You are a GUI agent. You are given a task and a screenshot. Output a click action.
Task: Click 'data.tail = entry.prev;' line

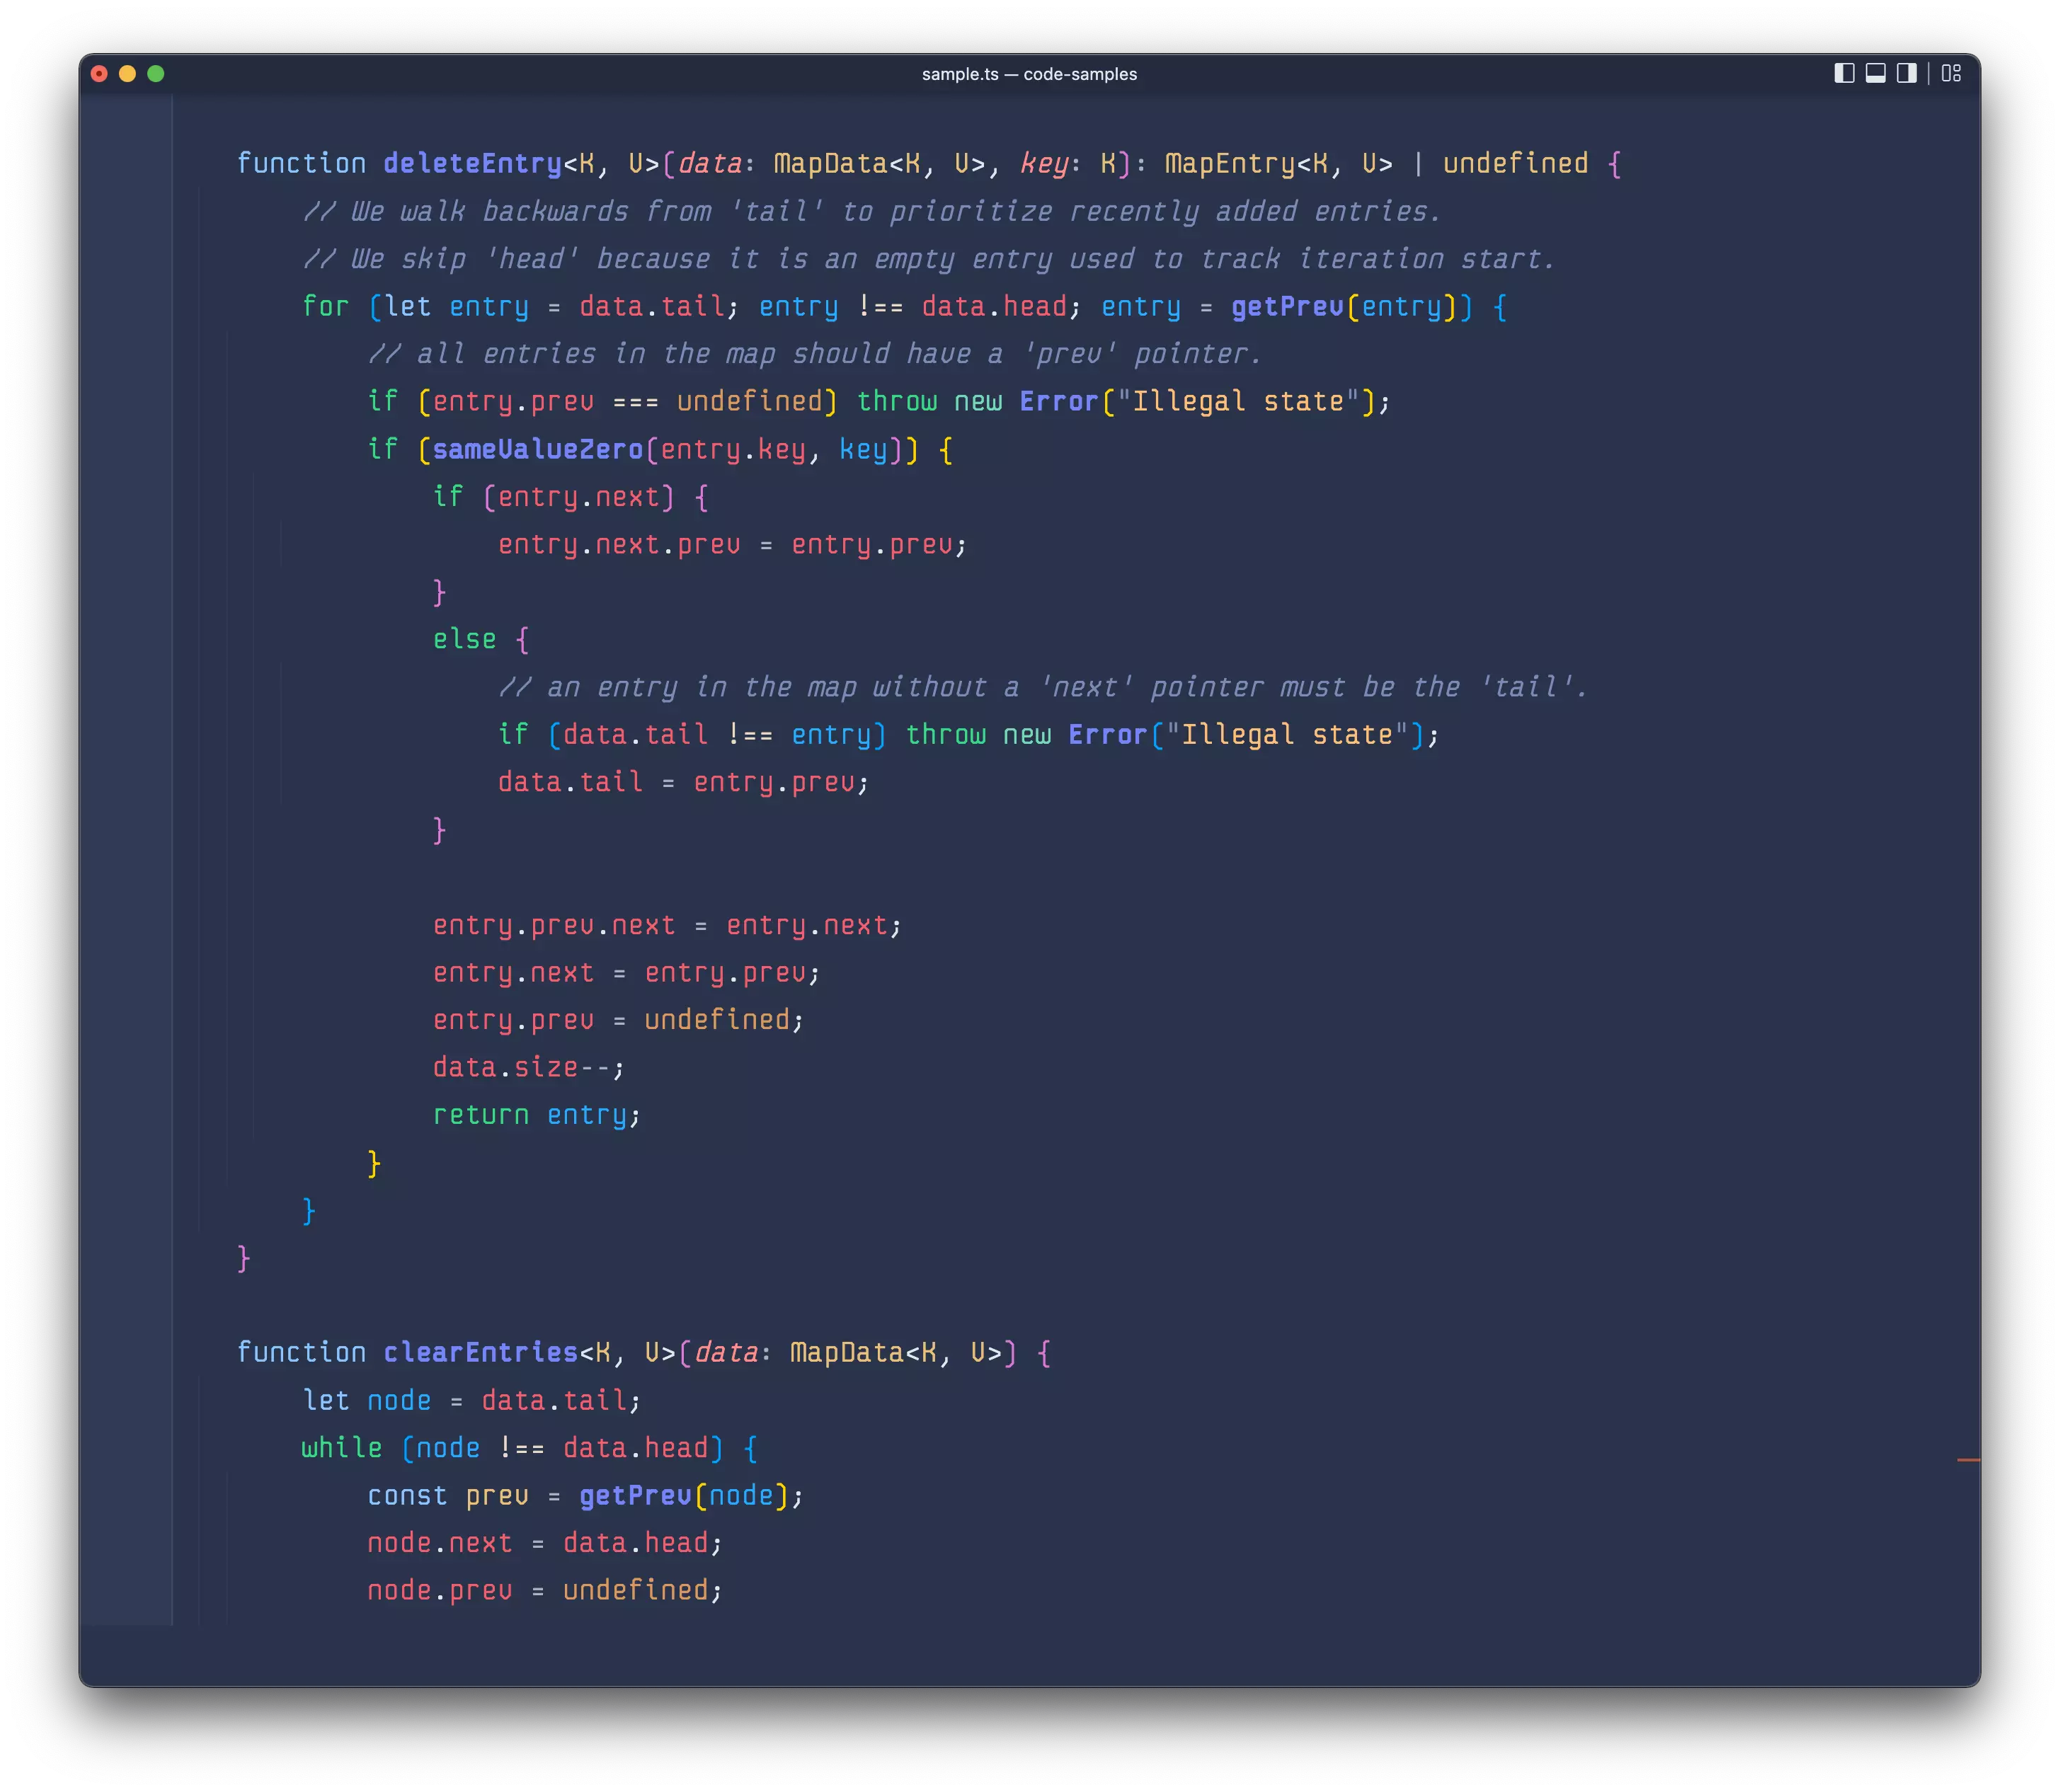[683, 782]
